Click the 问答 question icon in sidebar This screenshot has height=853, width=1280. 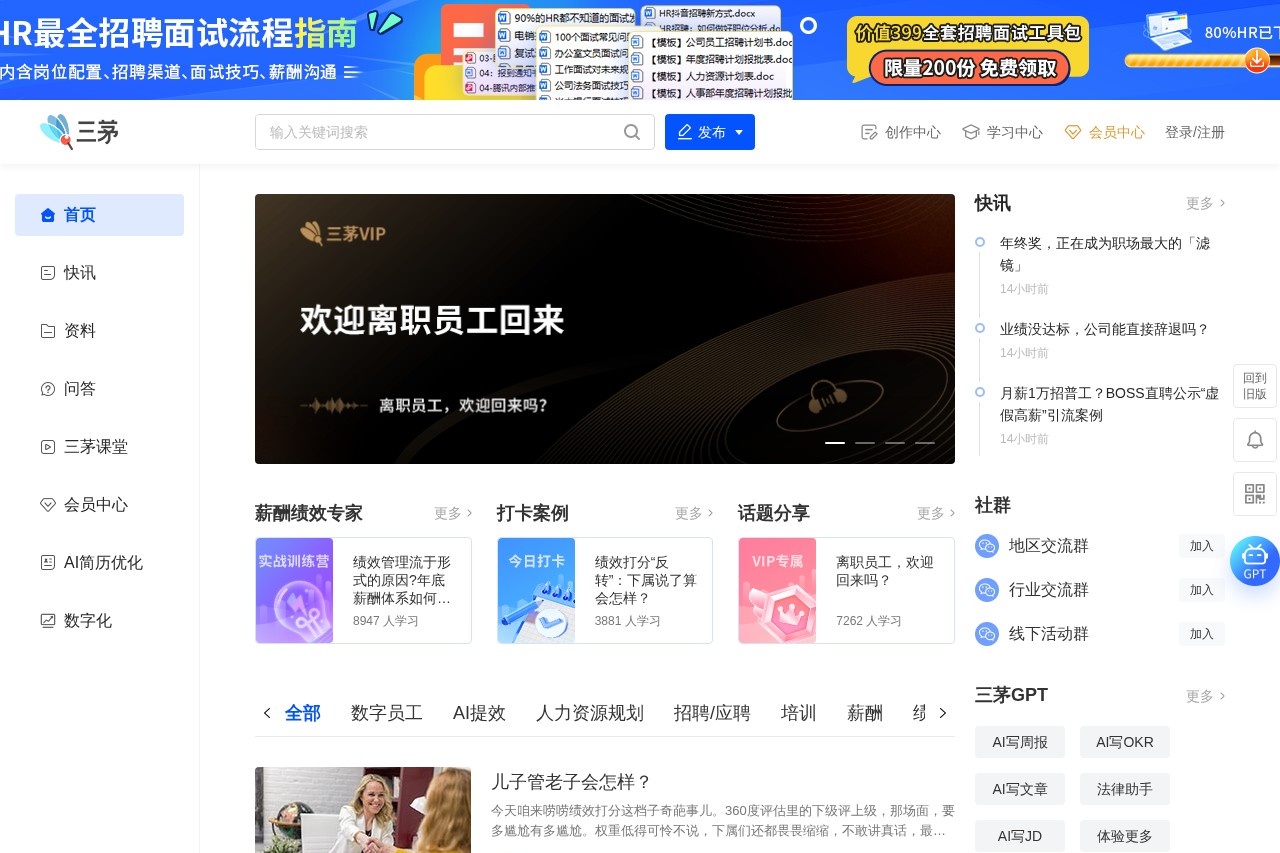pyautogui.click(x=47, y=389)
